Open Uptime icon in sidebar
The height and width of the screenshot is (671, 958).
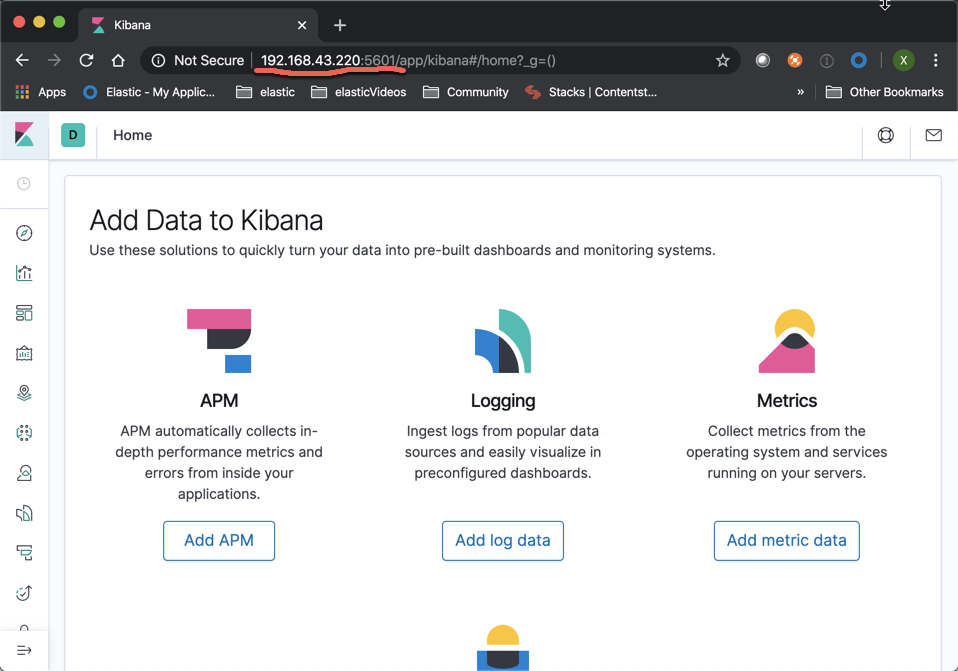(24, 593)
